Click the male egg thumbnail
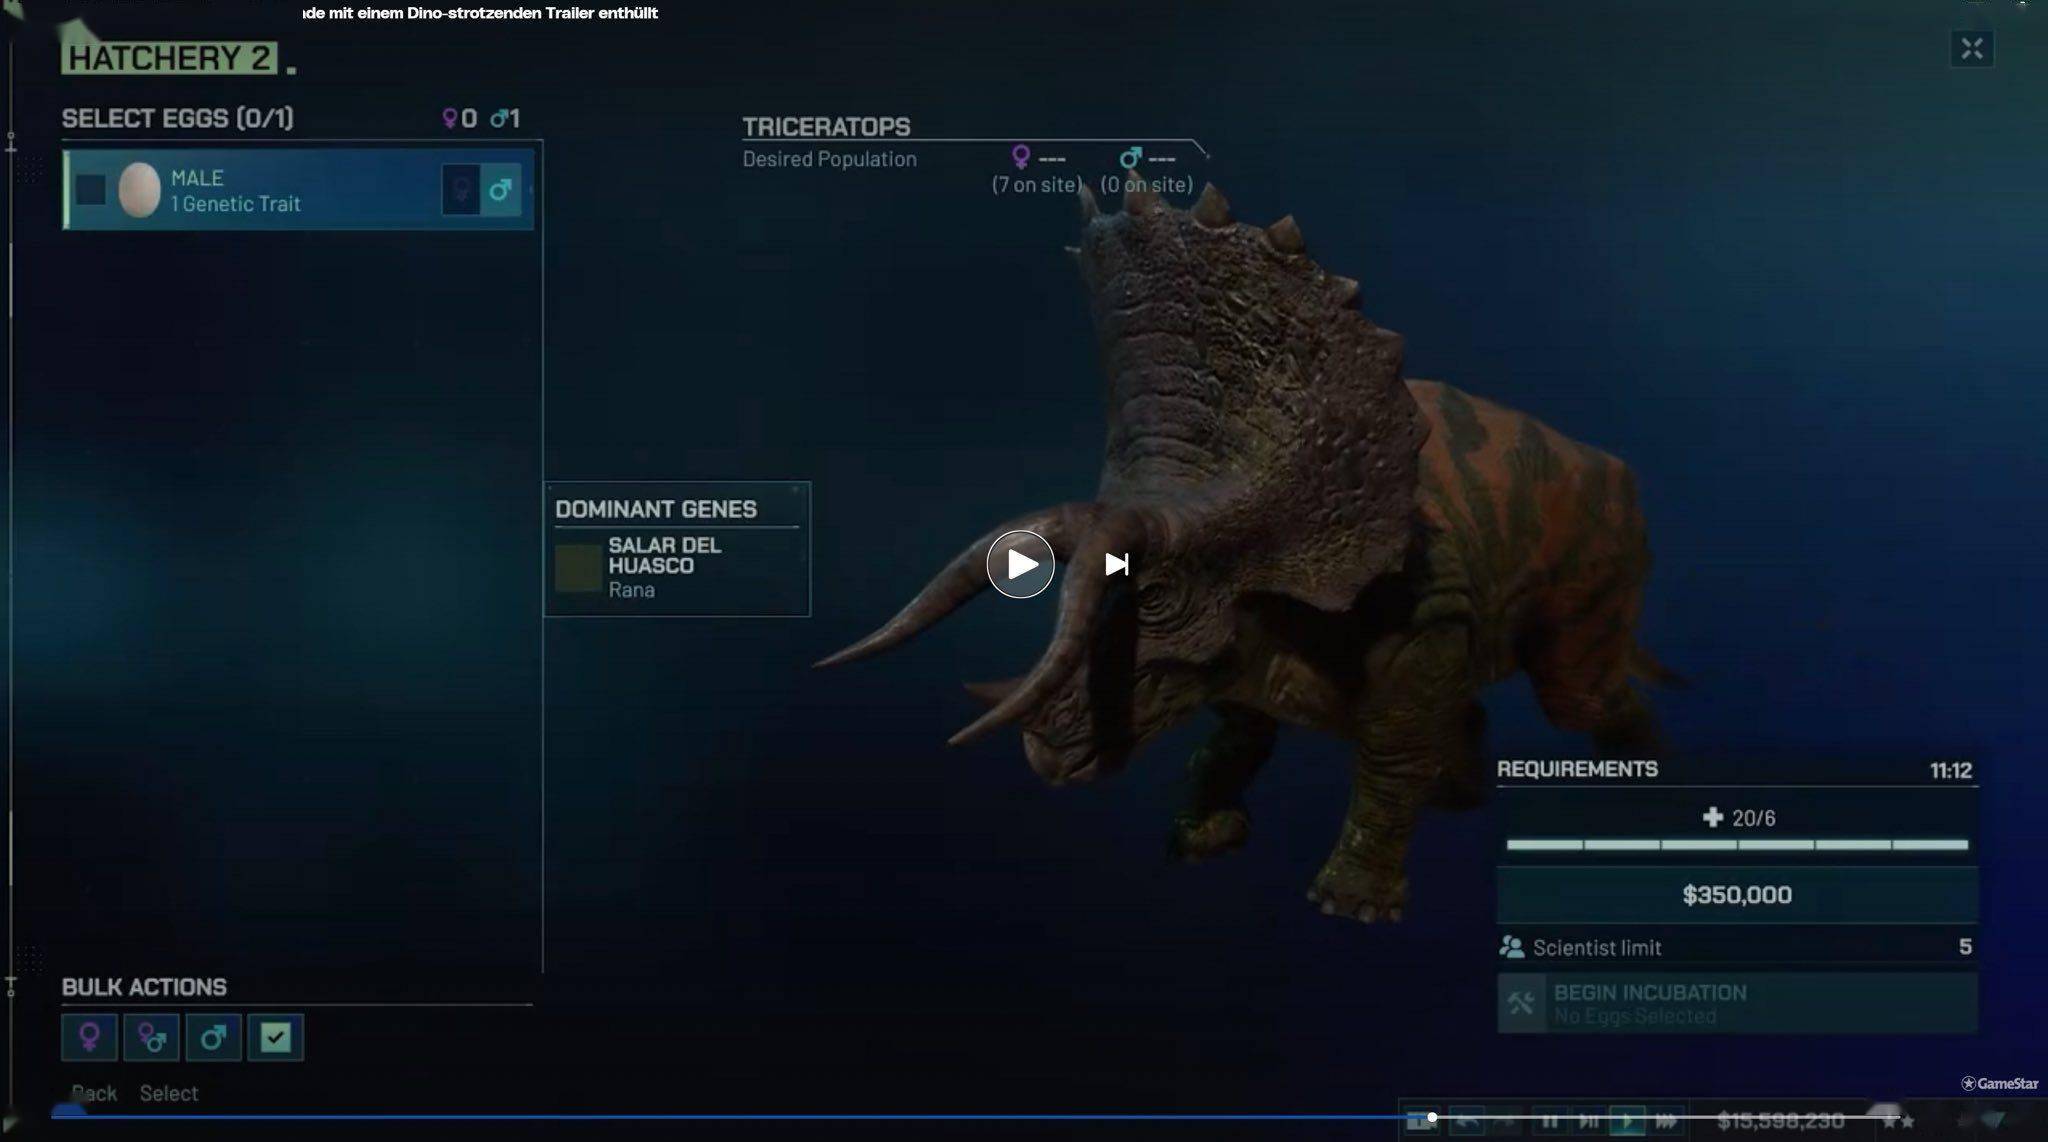 click(x=139, y=189)
